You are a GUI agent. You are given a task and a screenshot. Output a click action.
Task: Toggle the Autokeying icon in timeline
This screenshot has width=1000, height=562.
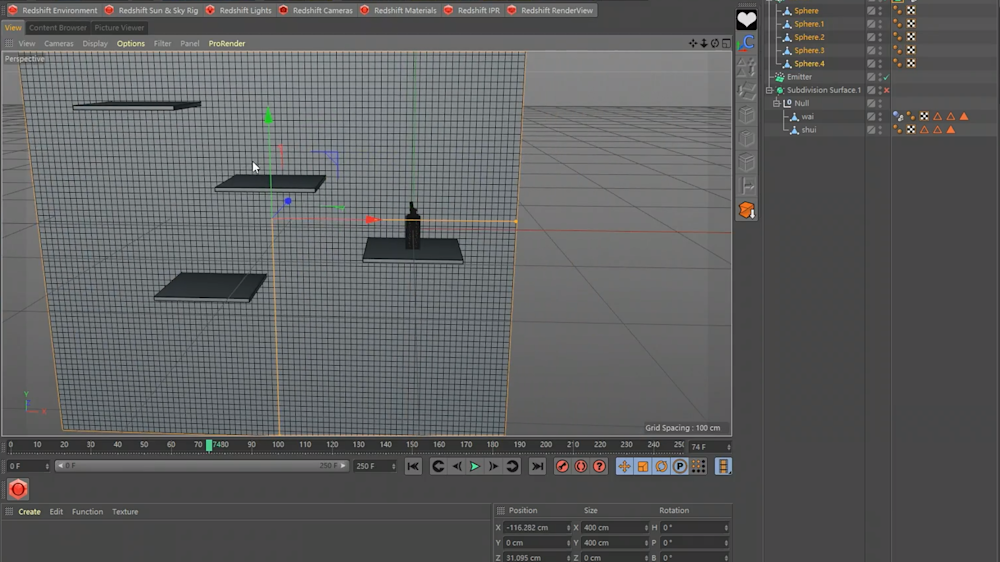point(580,466)
